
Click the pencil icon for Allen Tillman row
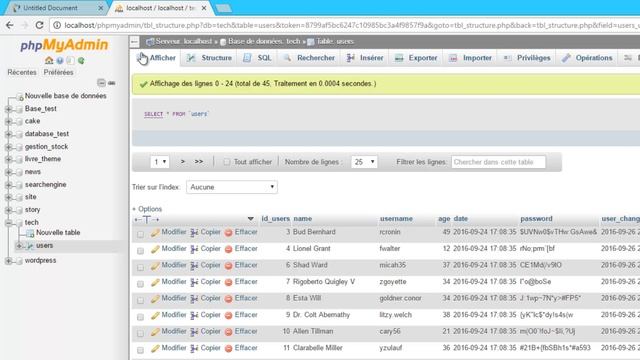[x=155, y=332]
